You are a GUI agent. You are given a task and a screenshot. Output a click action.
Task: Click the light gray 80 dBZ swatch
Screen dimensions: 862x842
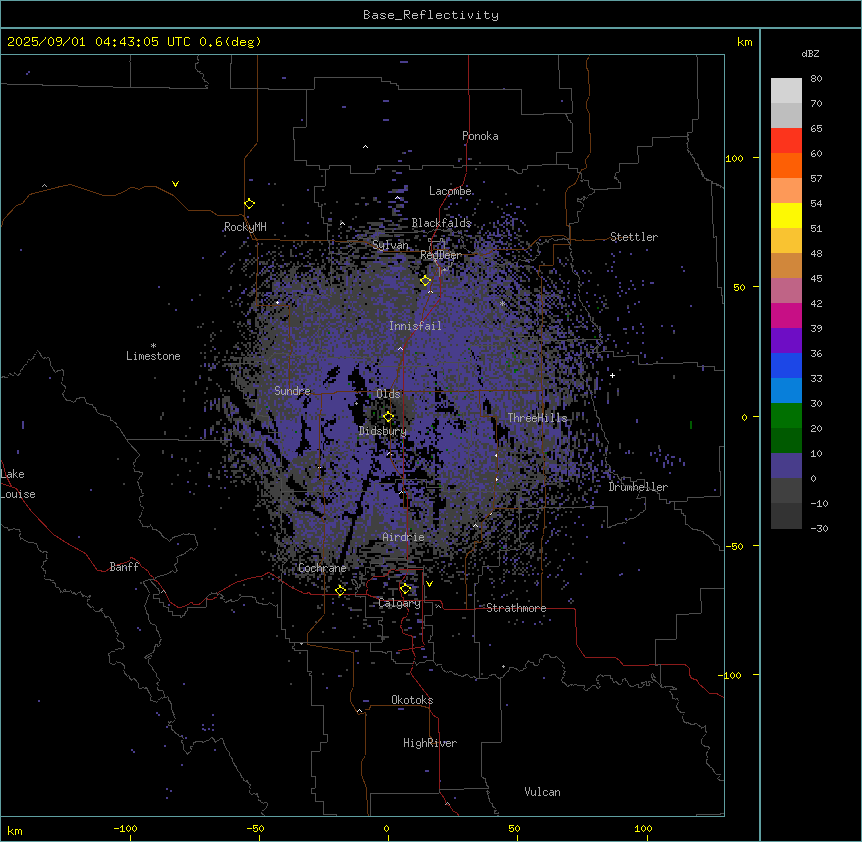(786, 91)
